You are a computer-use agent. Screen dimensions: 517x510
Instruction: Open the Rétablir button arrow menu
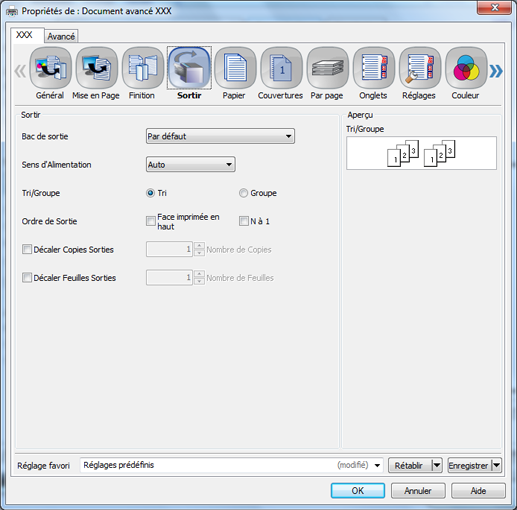click(x=437, y=465)
